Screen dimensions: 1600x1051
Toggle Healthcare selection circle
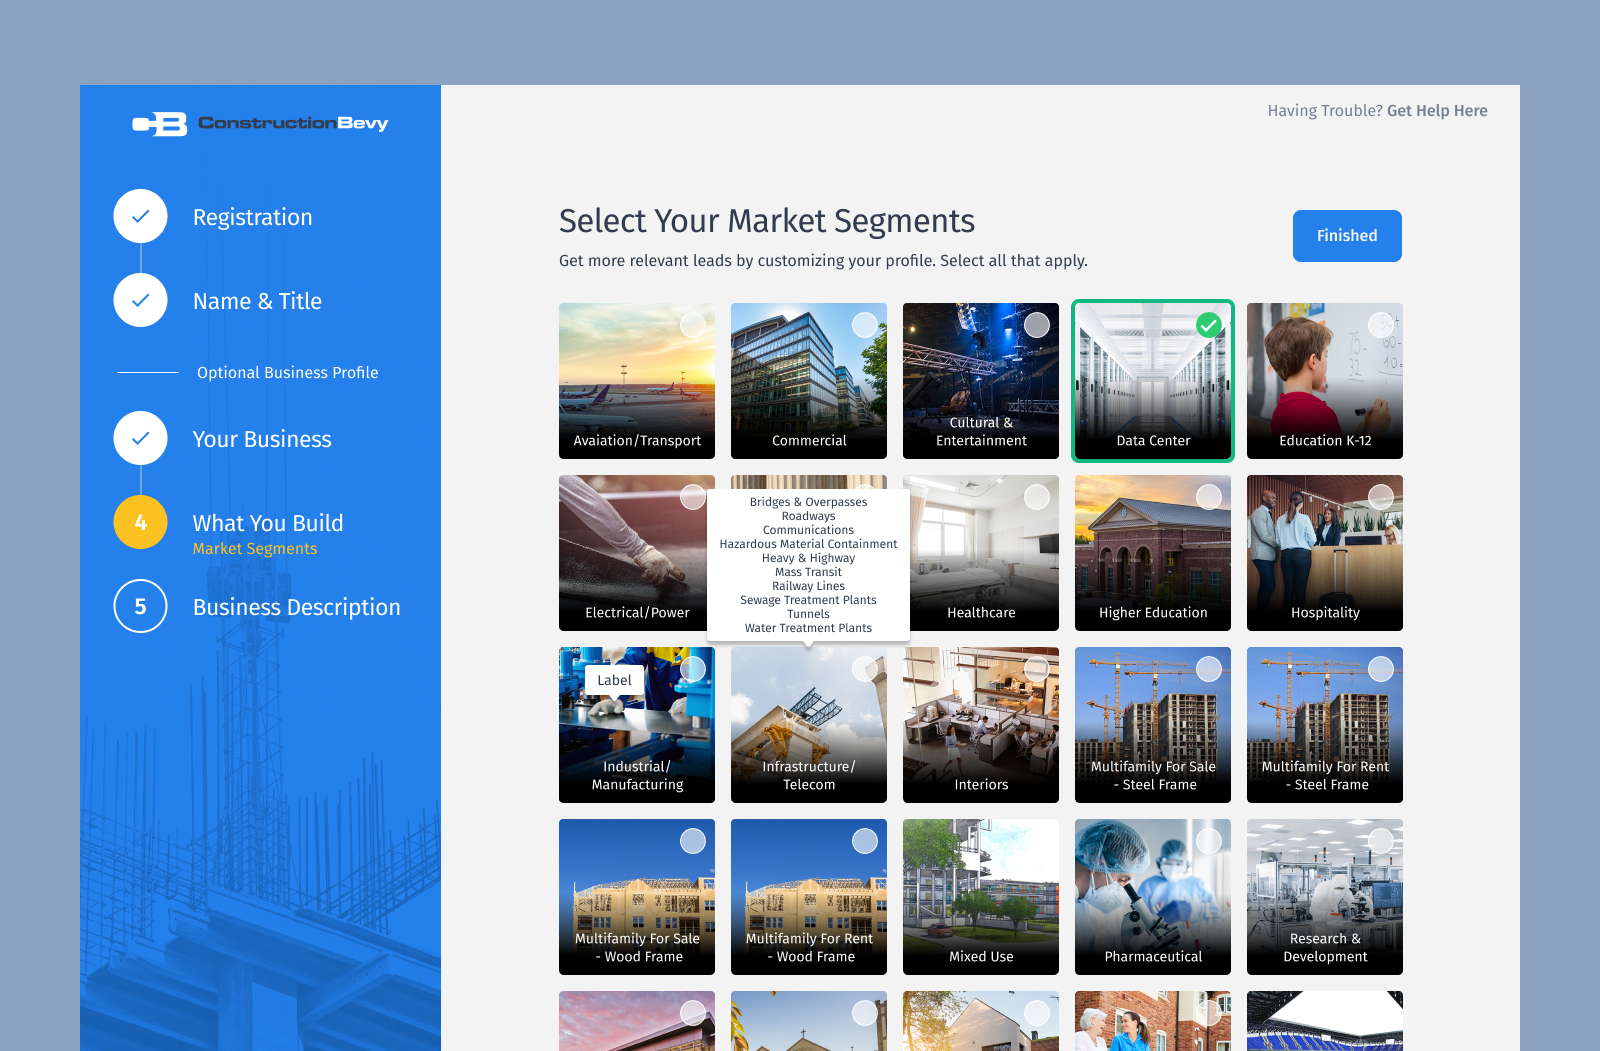tap(1037, 497)
